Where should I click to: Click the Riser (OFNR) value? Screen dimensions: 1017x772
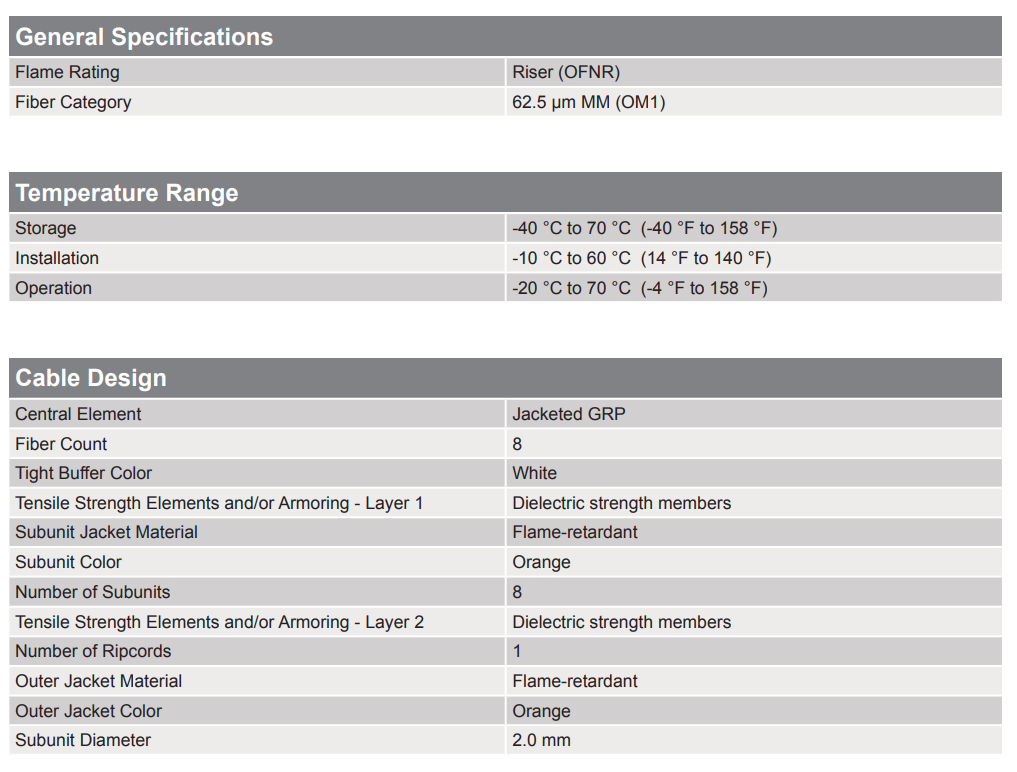(566, 72)
